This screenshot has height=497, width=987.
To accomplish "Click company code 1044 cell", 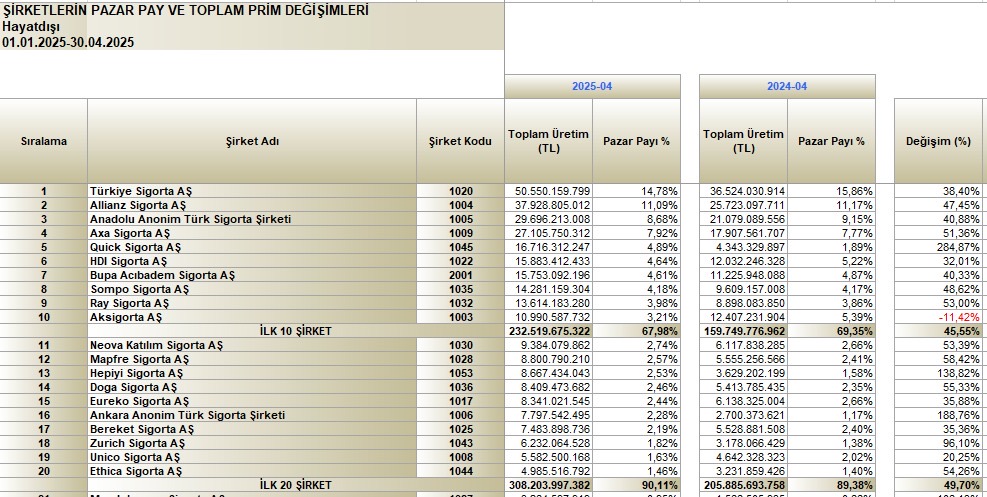I will 460,471.
